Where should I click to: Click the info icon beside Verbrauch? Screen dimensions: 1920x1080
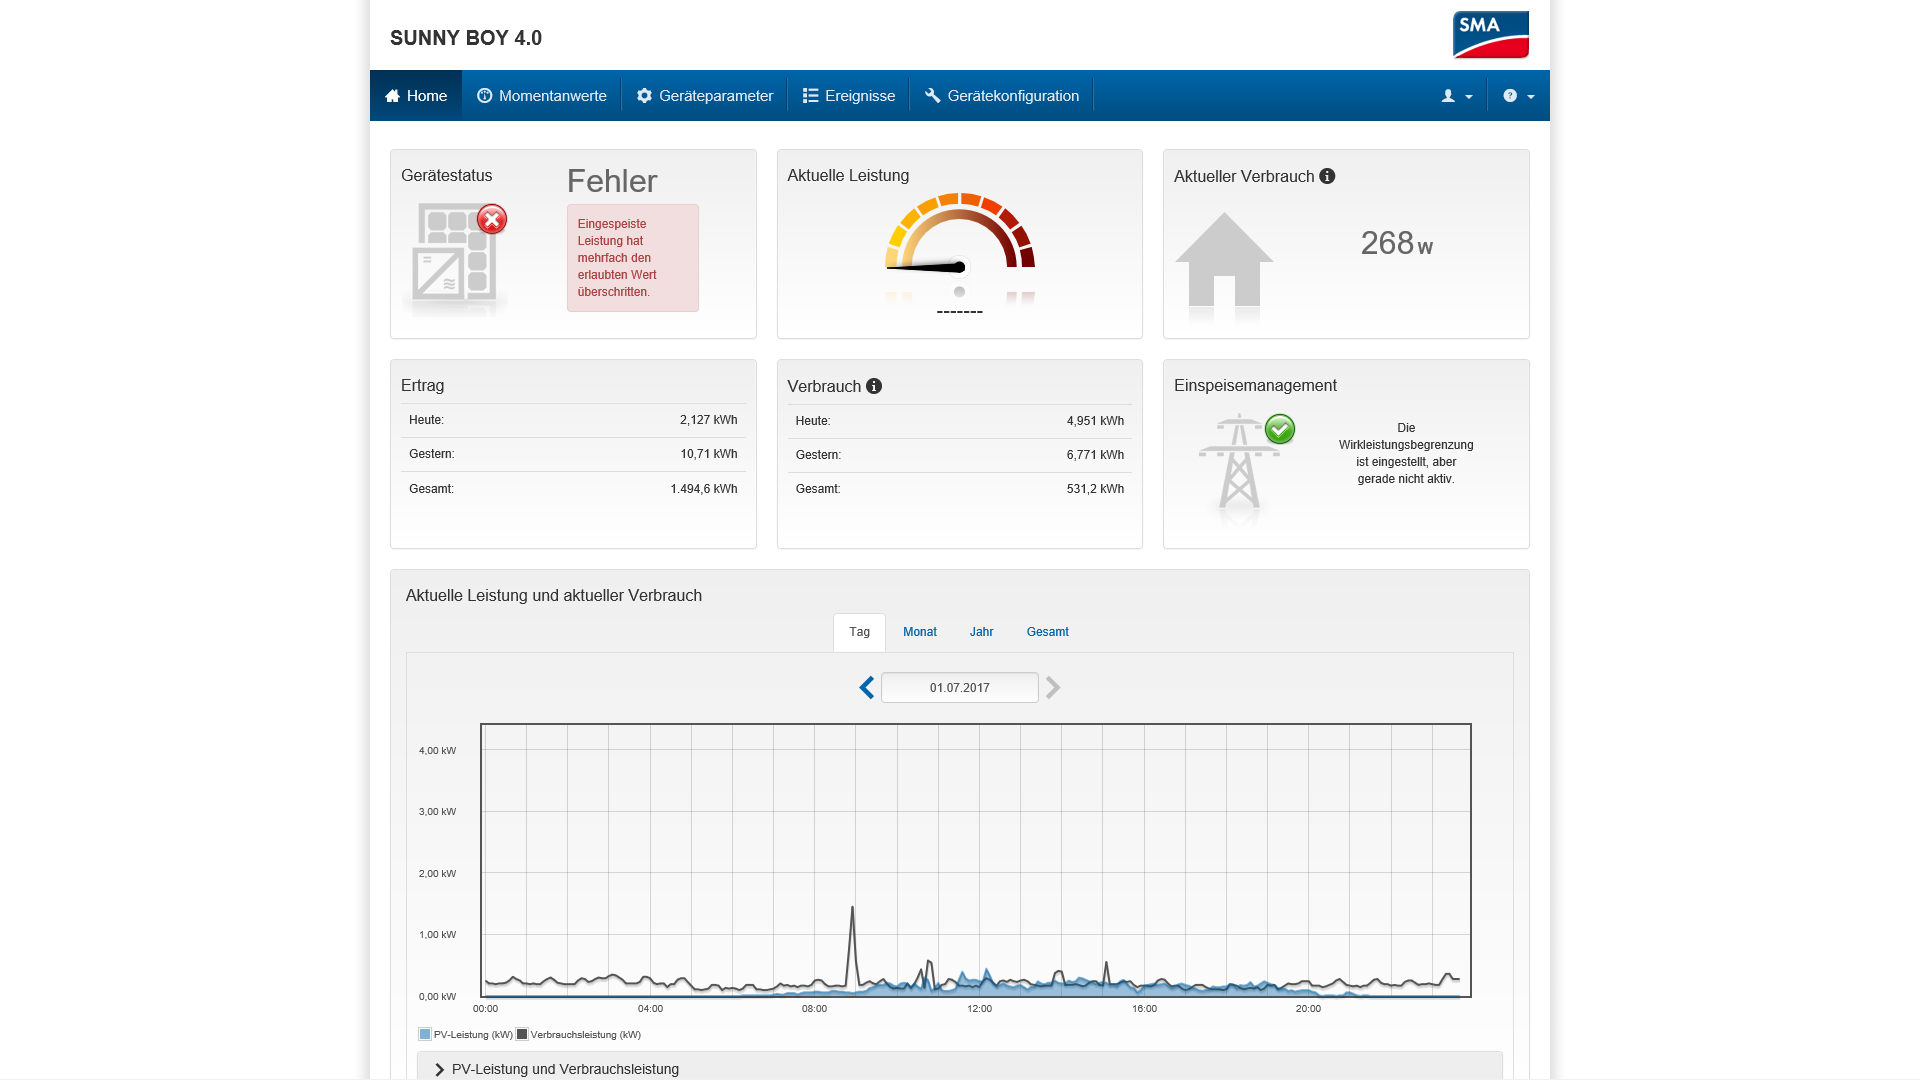click(874, 386)
